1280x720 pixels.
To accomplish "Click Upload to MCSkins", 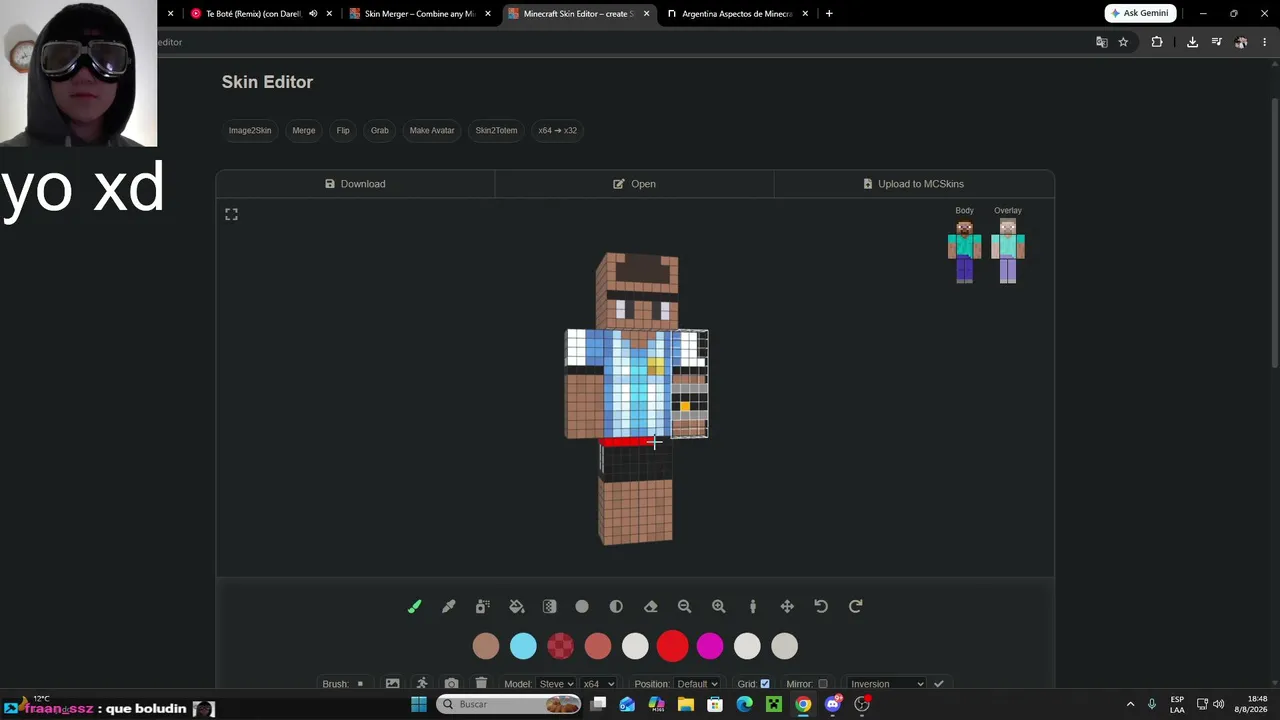I will pos(914,184).
